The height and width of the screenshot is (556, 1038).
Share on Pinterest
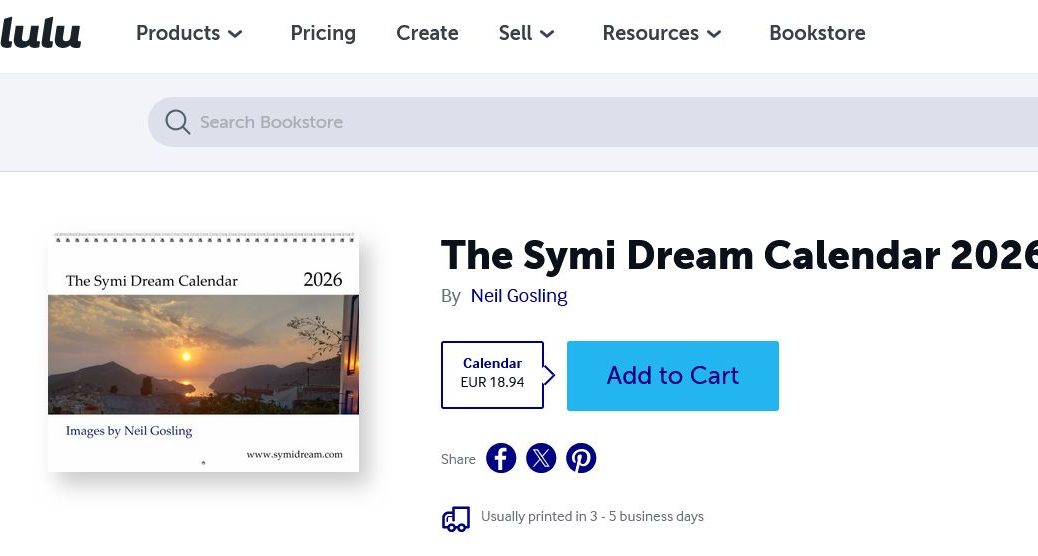coord(581,458)
